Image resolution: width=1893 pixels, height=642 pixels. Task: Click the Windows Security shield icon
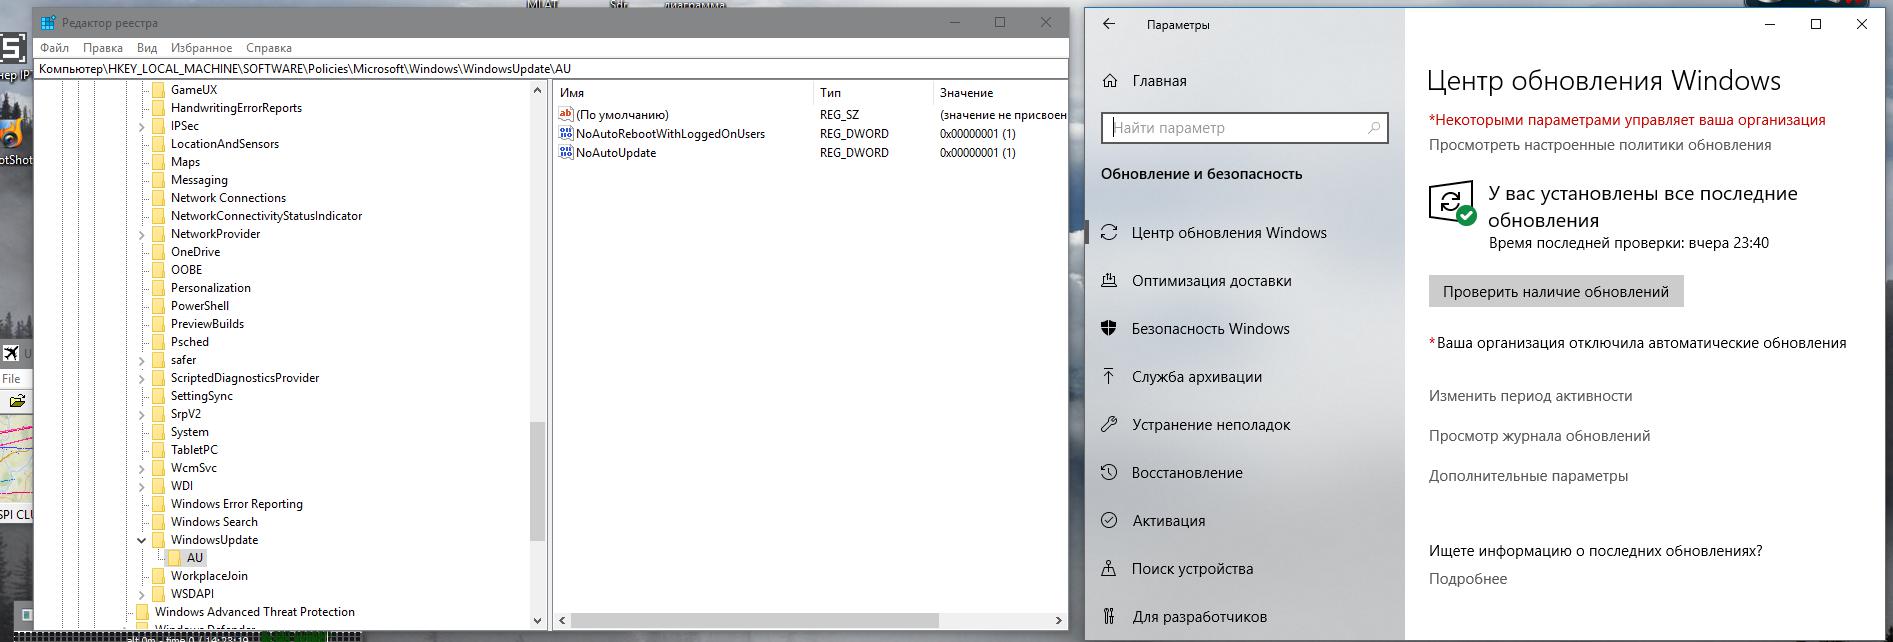coord(1109,328)
